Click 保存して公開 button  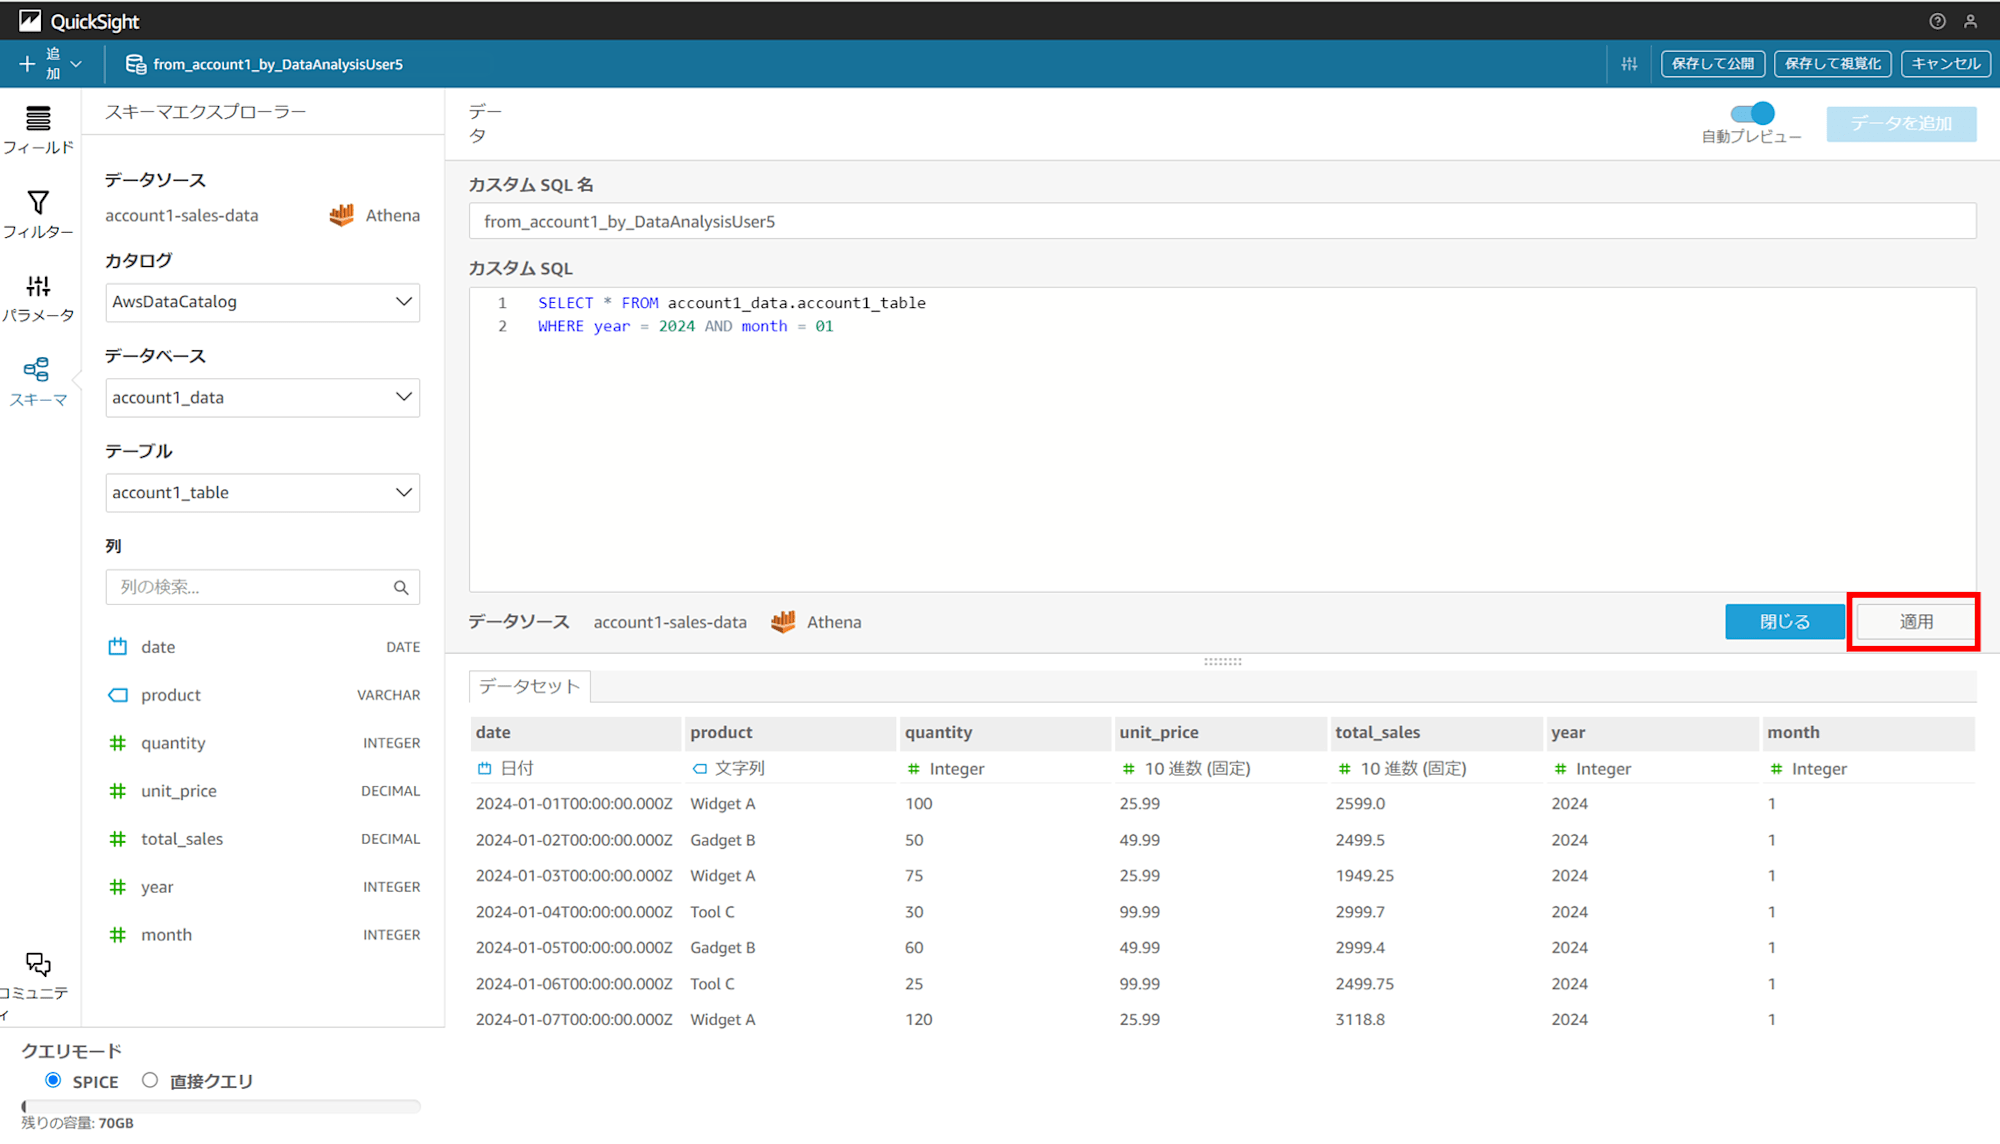(x=1713, y=64)
